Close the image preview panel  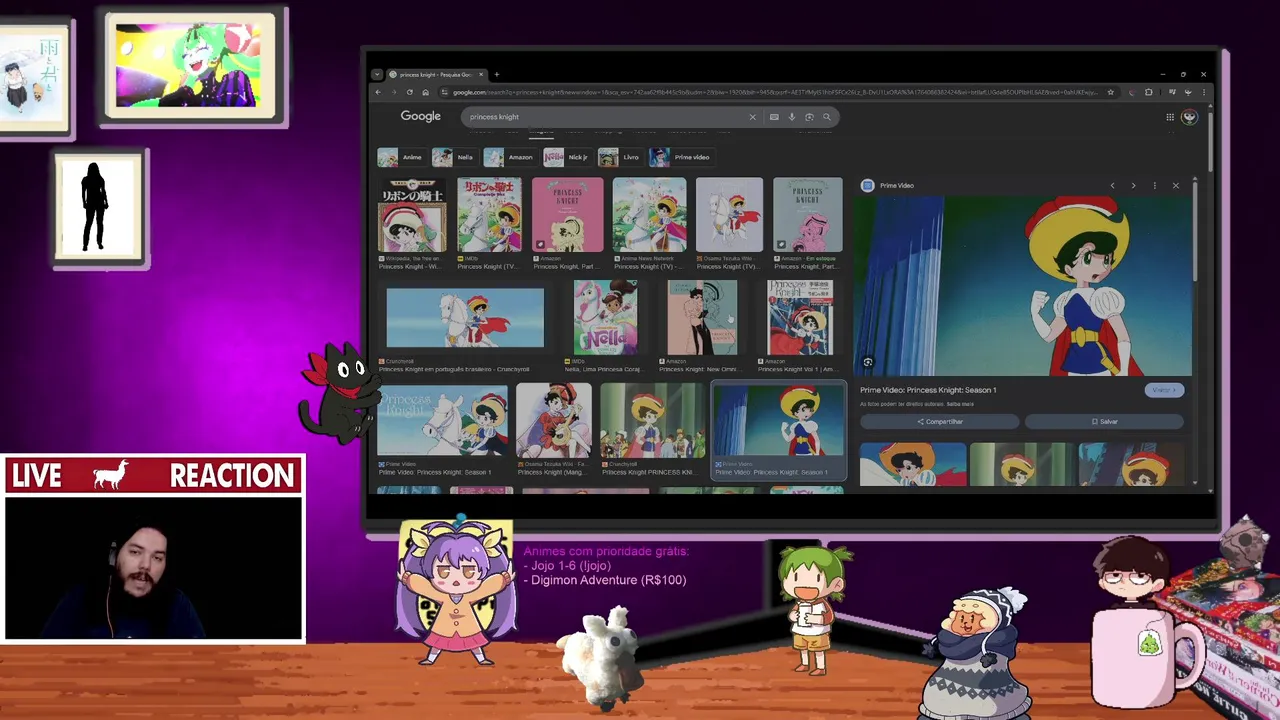(1175, 186)
